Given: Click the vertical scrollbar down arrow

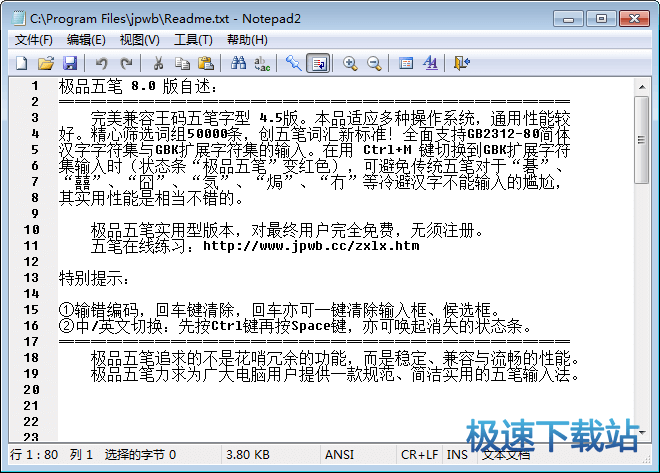Looking at the screenshot, I should click(643, 436).
